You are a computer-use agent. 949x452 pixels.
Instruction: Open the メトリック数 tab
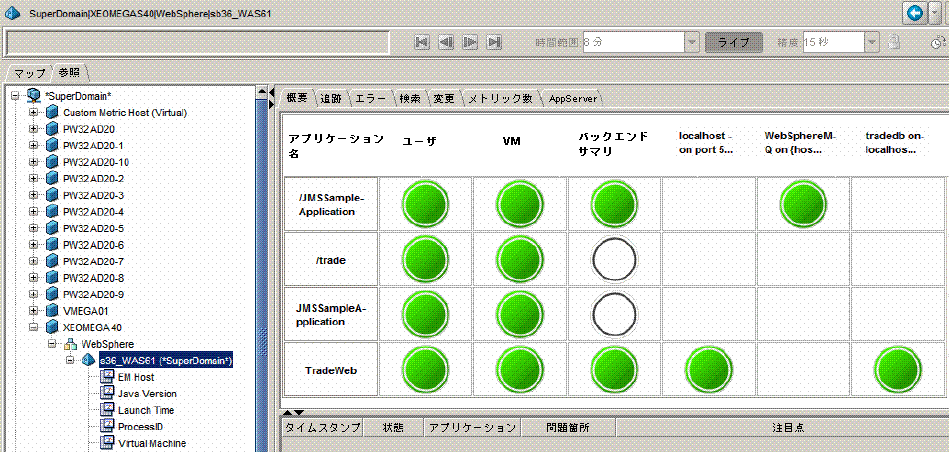point(501,98)
